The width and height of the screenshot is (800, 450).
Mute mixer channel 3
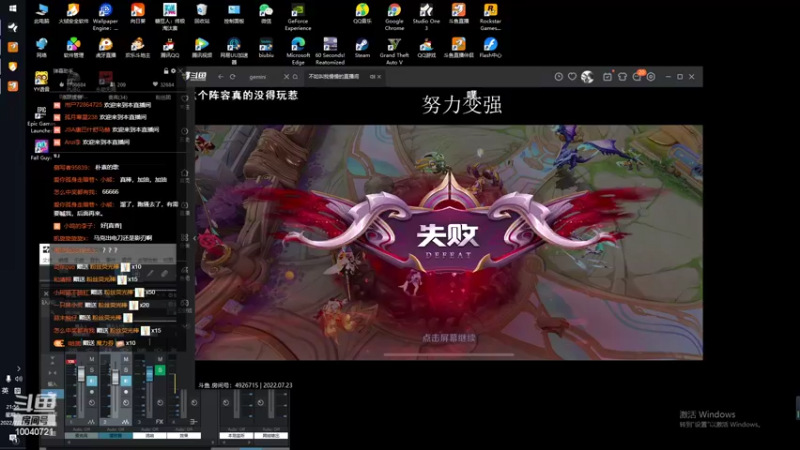click(x=160, y=359)
